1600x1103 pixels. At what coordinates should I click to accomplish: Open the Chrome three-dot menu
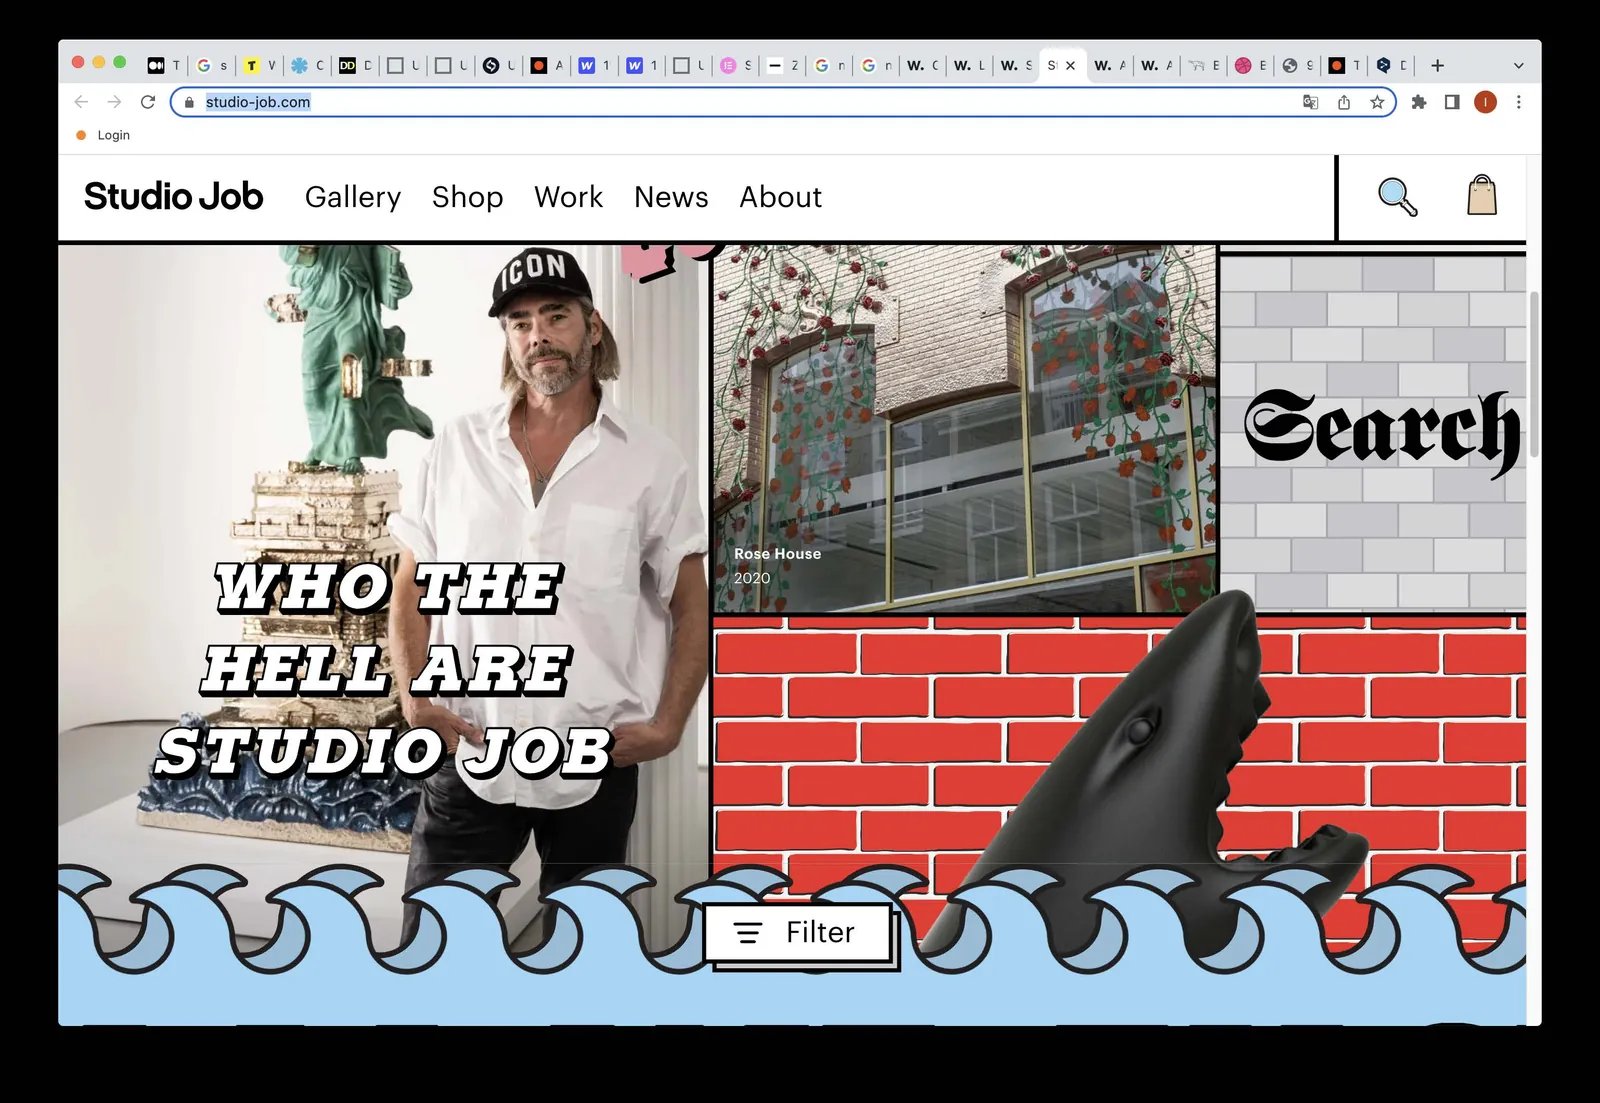coord(1518,102)
